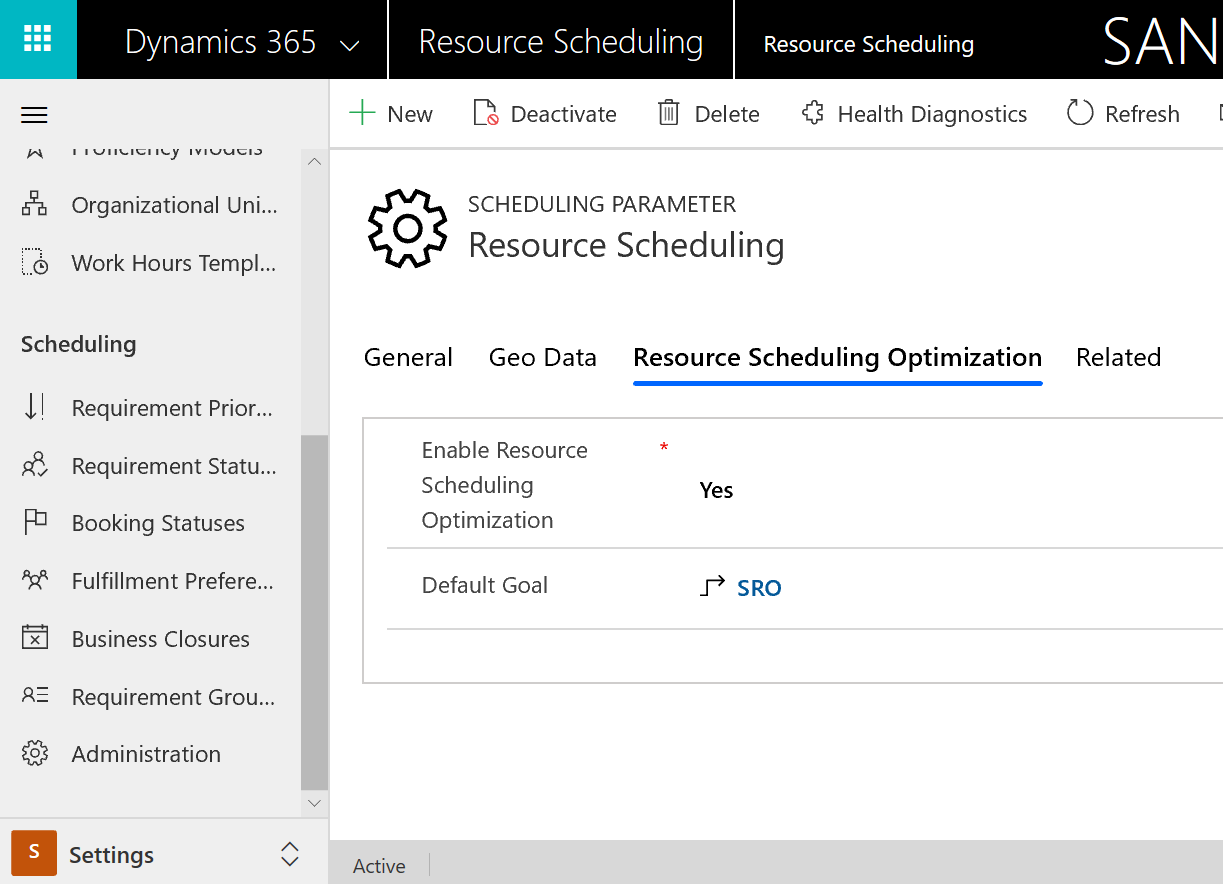
Task: Expand the Dynamics 365 dropdown chevron
Action: coord(350,45)
